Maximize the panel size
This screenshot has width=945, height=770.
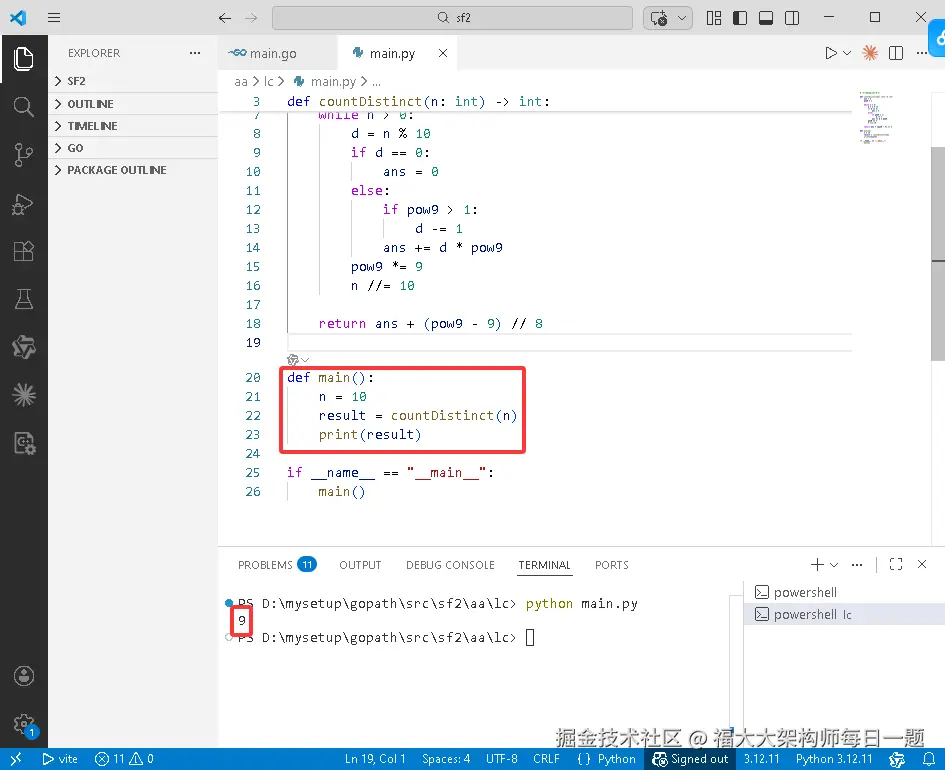[x=896, y=565]
